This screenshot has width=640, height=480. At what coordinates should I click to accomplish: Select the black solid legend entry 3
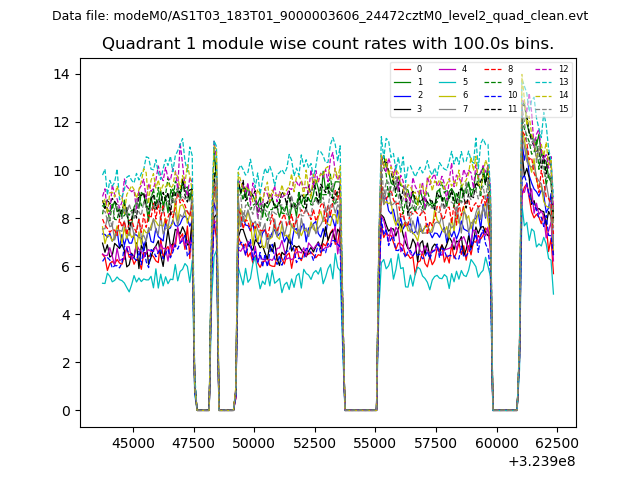pos(408,108)
